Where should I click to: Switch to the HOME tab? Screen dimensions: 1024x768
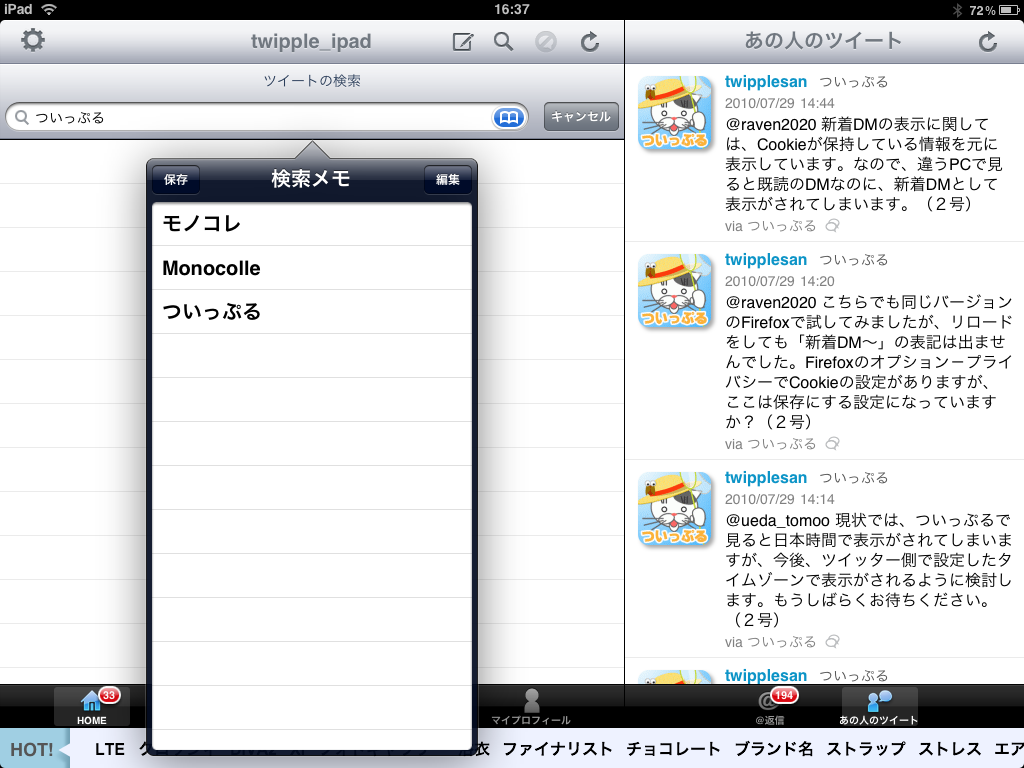pyautogui.click(x=91, y=706)
